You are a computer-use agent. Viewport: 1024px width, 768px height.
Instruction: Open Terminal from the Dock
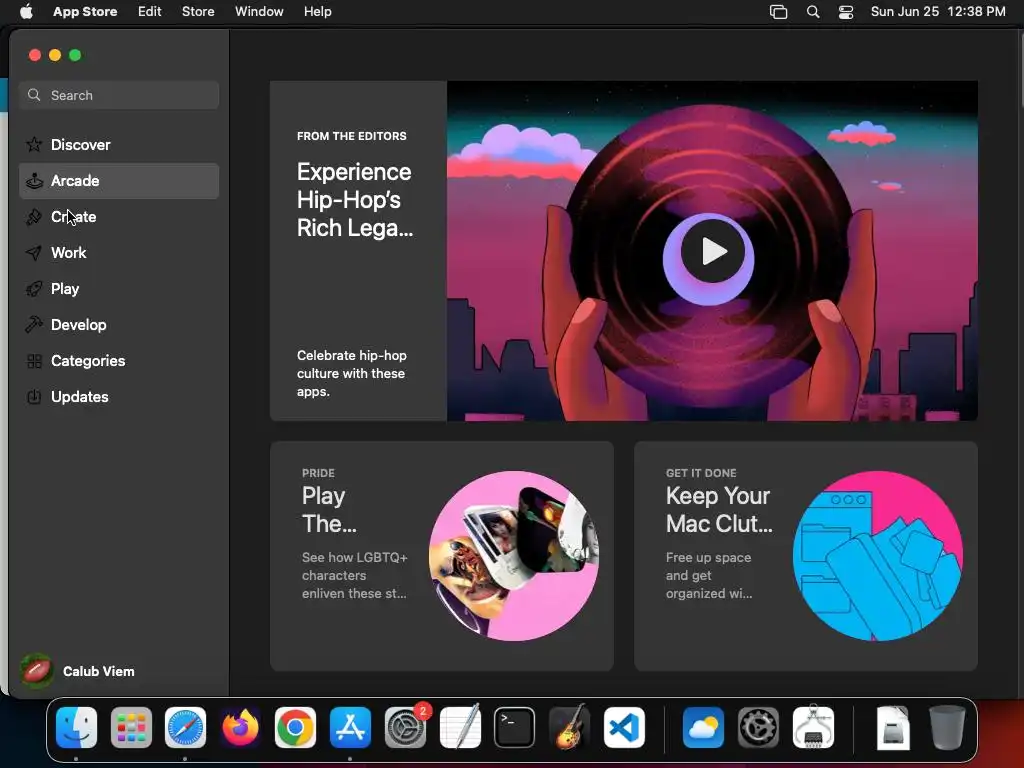tap(515, 727)
